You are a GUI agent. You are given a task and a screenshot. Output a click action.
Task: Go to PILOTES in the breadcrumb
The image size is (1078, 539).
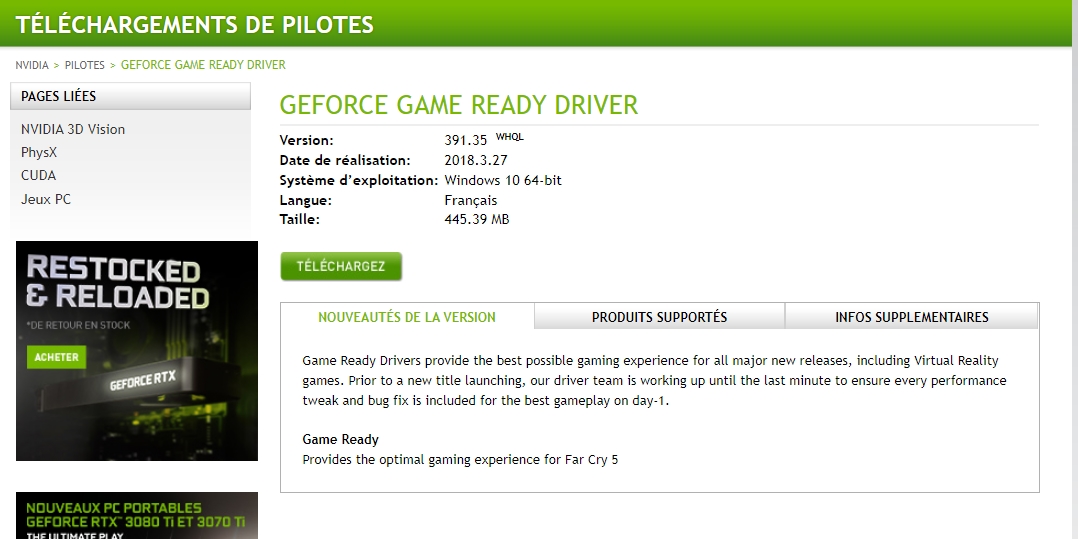tap(85, 65)
